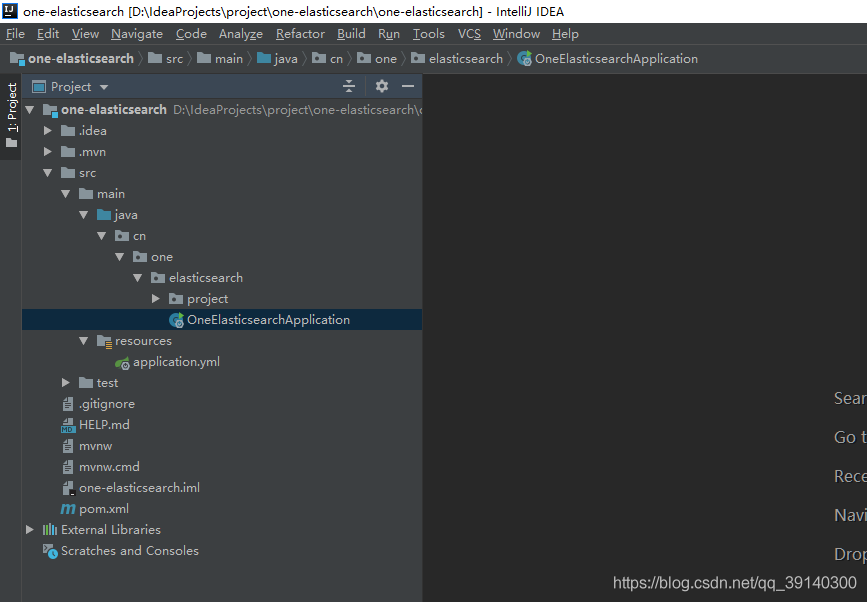Click the Project view window icon in panel header
The width and height of the screenshot is (867, 602).
[x=39, y=86]
